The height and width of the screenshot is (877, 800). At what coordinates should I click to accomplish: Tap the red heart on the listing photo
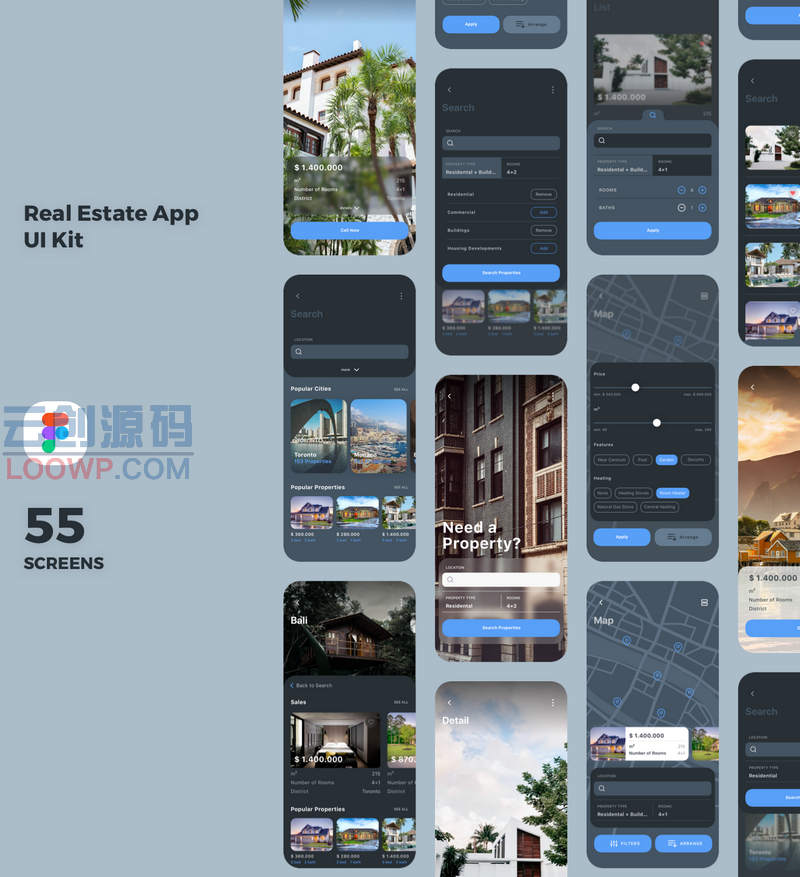click(792, 194)
